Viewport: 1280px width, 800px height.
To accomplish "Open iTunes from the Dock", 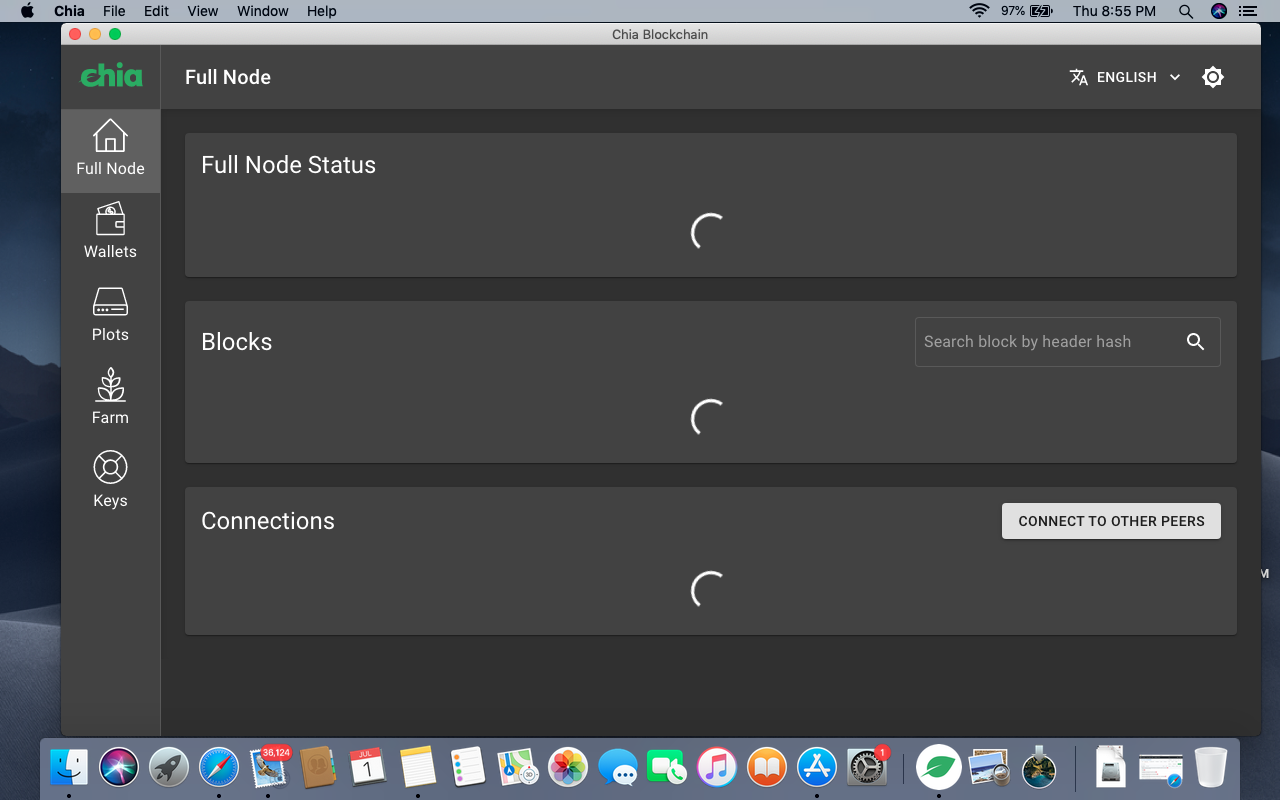I will 717,767.
